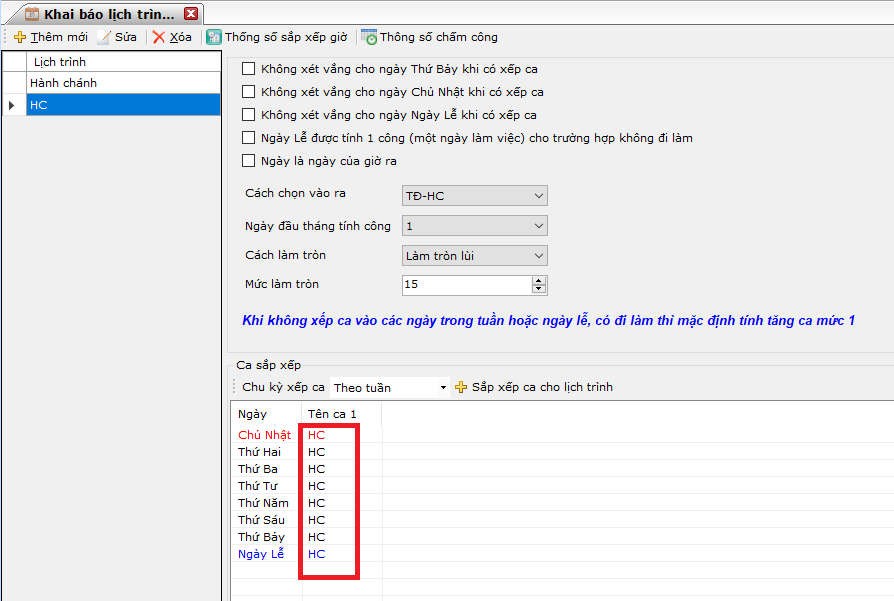This screenshot has height=601, width=894.
Task: Click the tab icon of Khai báo lịch trình
Action: pyautogui.click(x=32, y=14)
